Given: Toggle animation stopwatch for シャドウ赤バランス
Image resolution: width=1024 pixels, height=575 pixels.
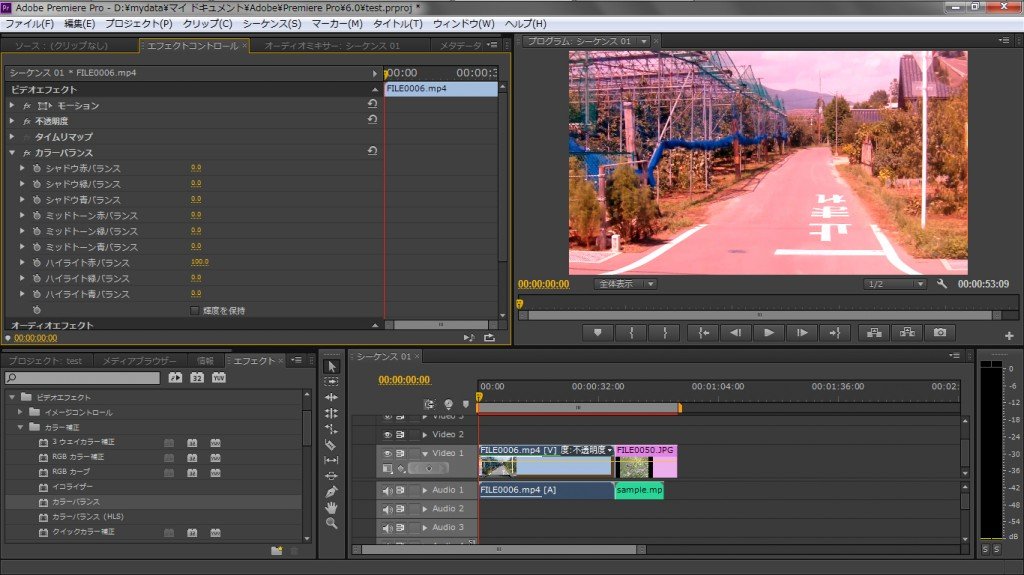Looking at the screenshot, I should coord(37,169).
